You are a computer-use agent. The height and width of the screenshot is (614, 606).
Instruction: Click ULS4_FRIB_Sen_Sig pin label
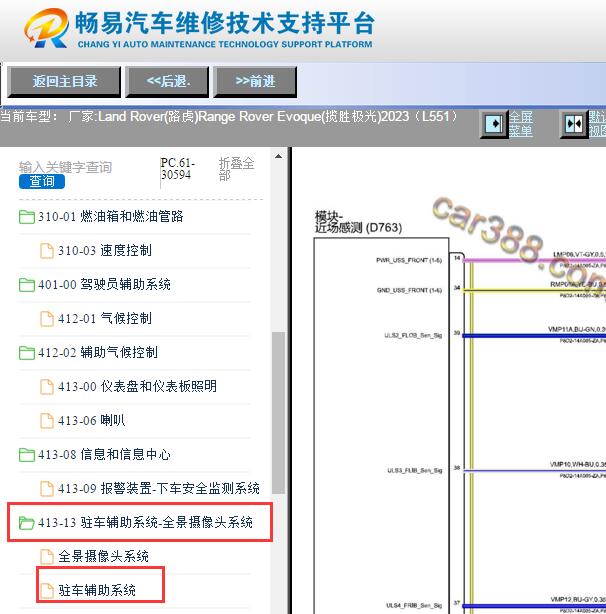(x=414, y=606)
